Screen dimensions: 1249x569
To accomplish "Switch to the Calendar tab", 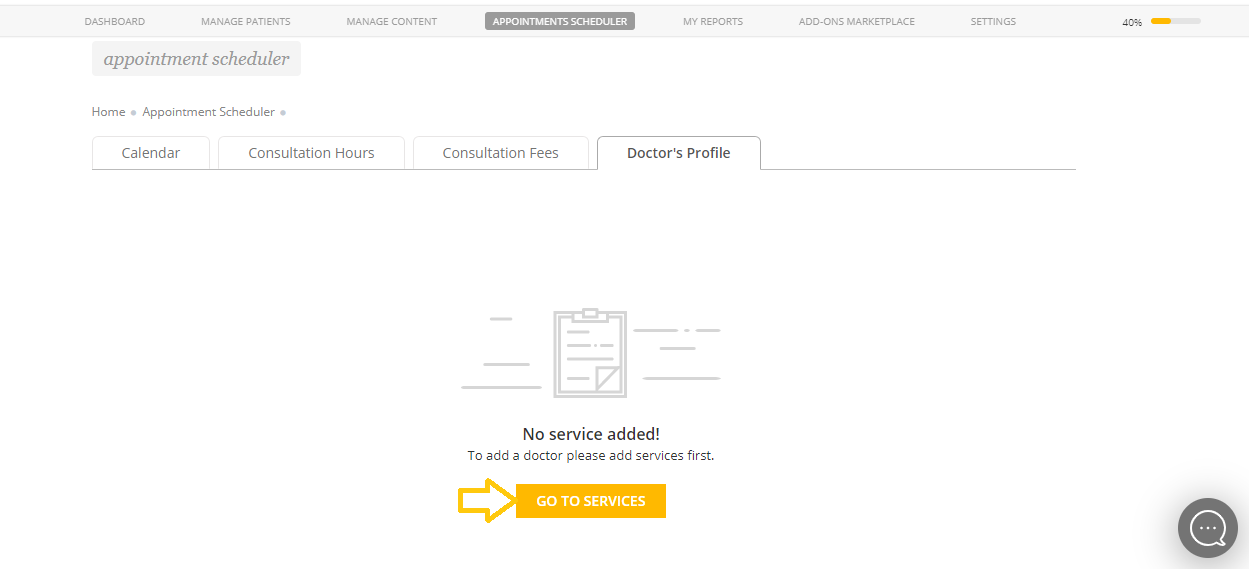I will click(x=151, y=153).
